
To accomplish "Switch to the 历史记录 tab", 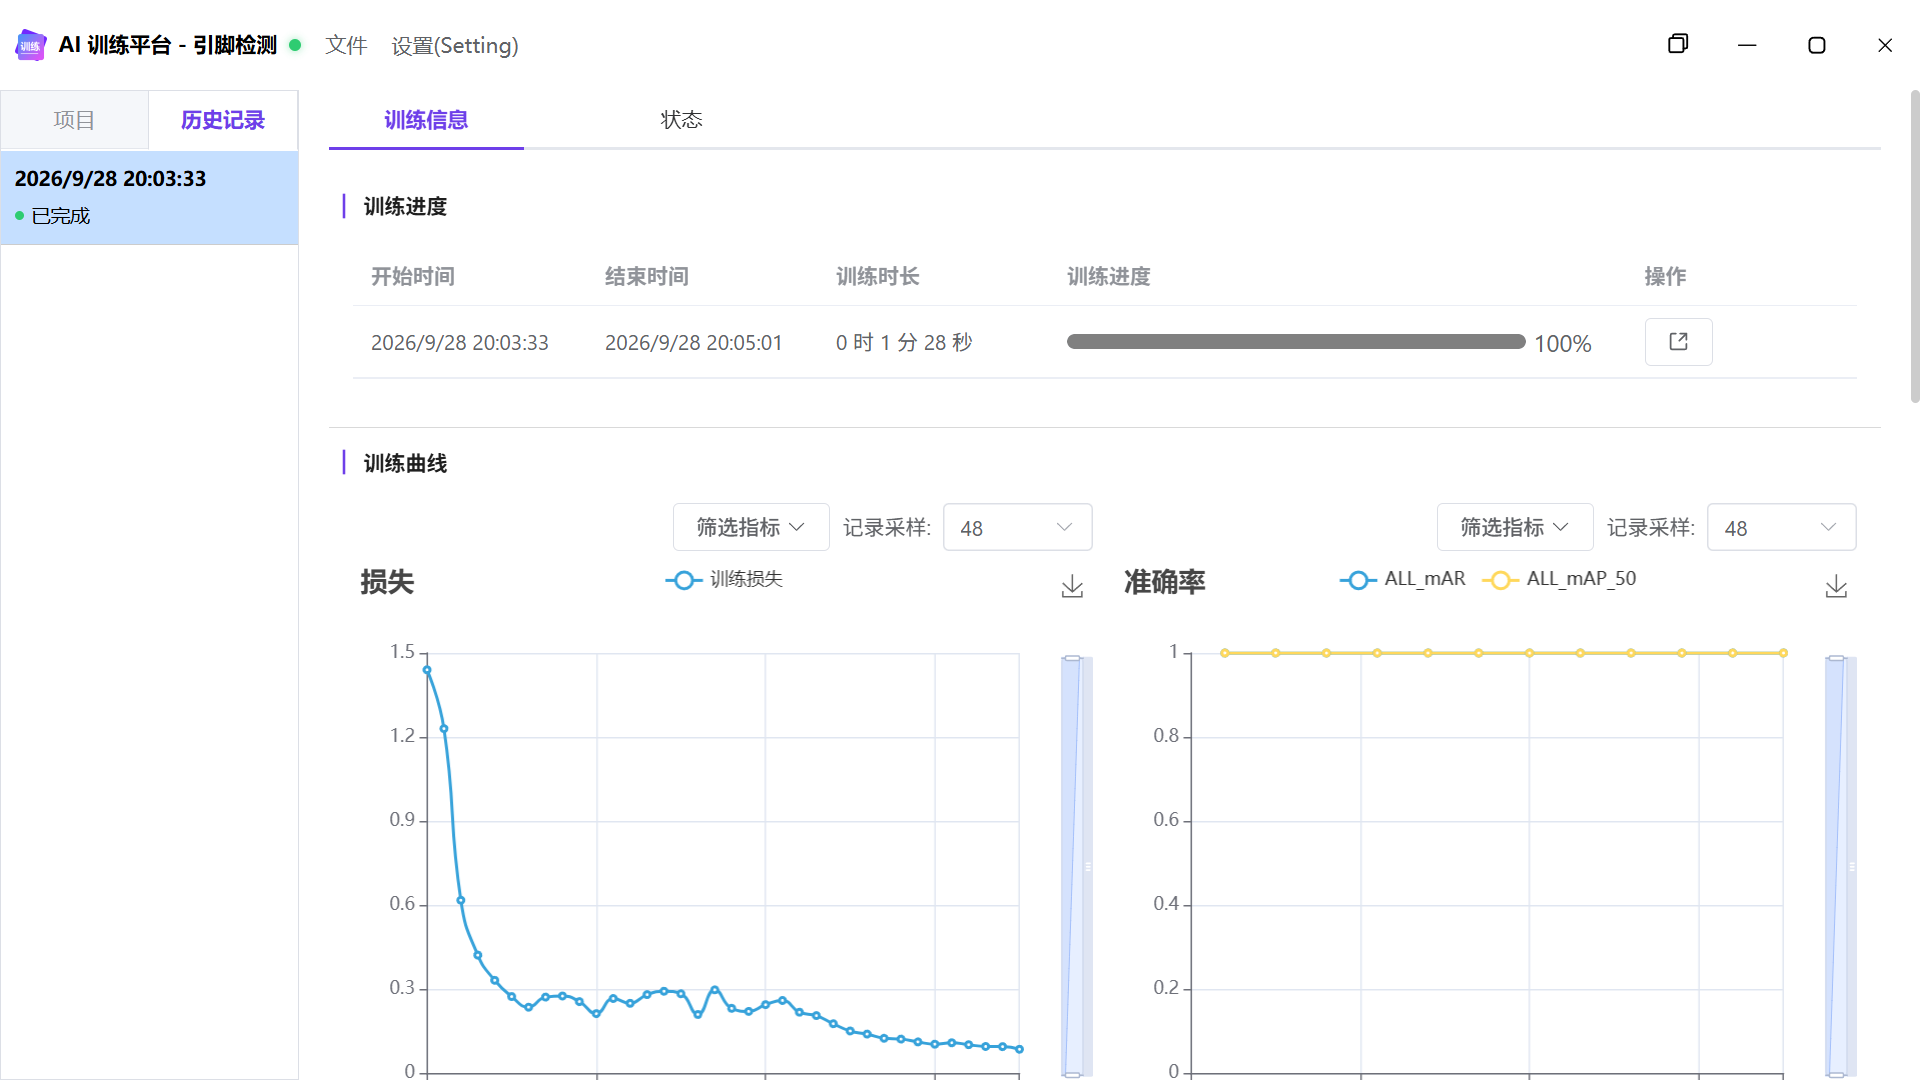I will click(x=223, y=120).
